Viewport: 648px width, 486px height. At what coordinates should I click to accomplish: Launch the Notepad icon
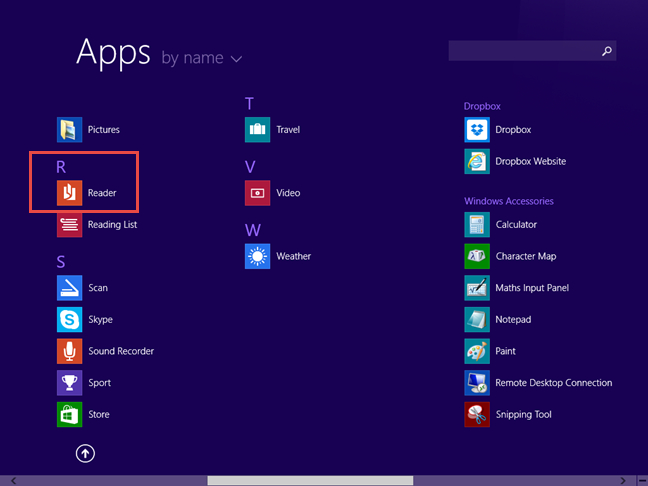coord(477,319)
